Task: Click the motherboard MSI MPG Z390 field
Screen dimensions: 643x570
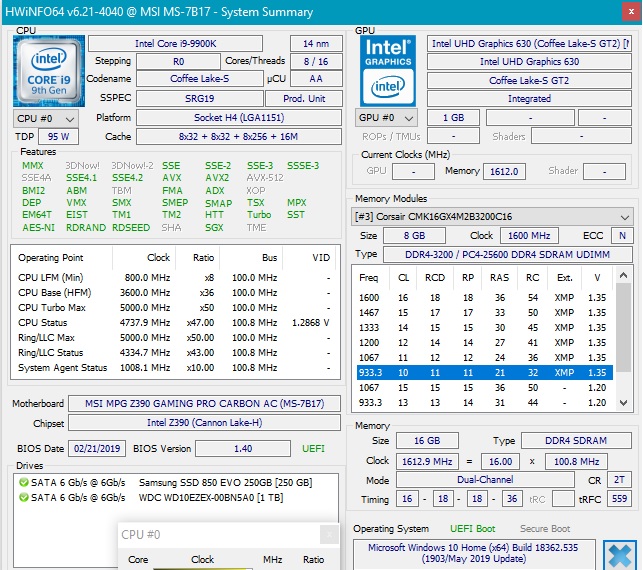Action: coord(204,404)
